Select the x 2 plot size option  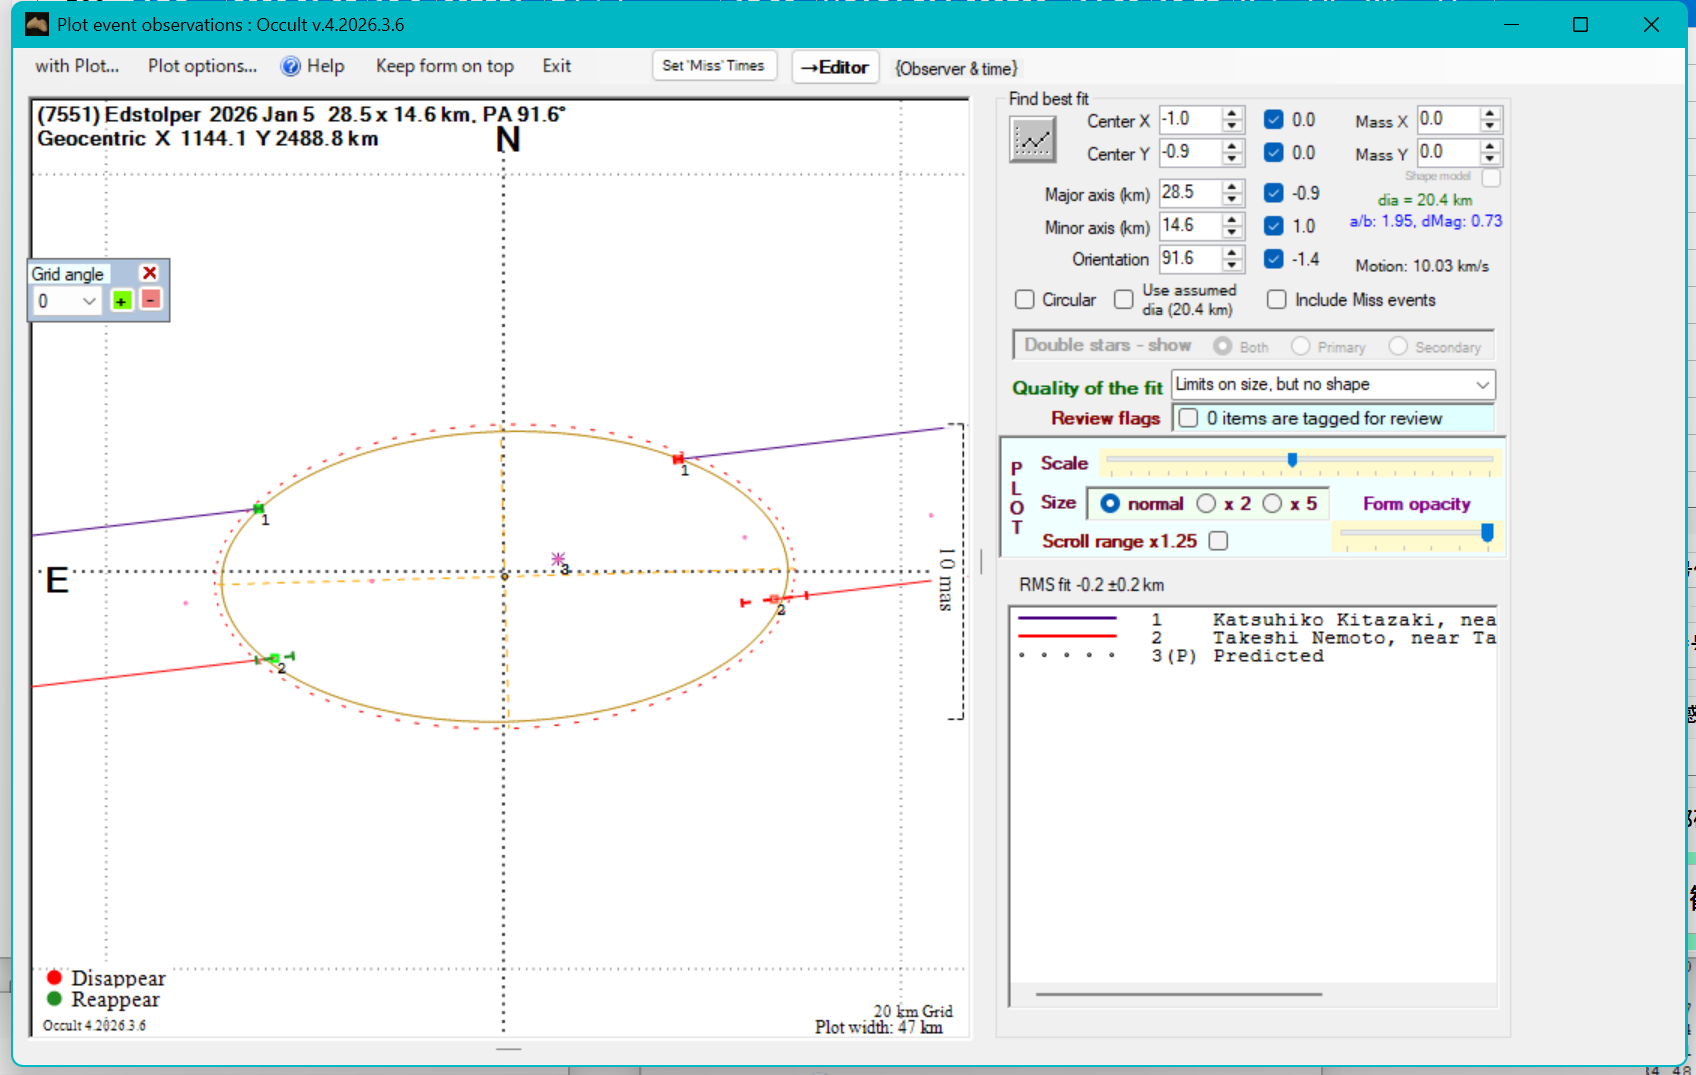pos(1207,504)
